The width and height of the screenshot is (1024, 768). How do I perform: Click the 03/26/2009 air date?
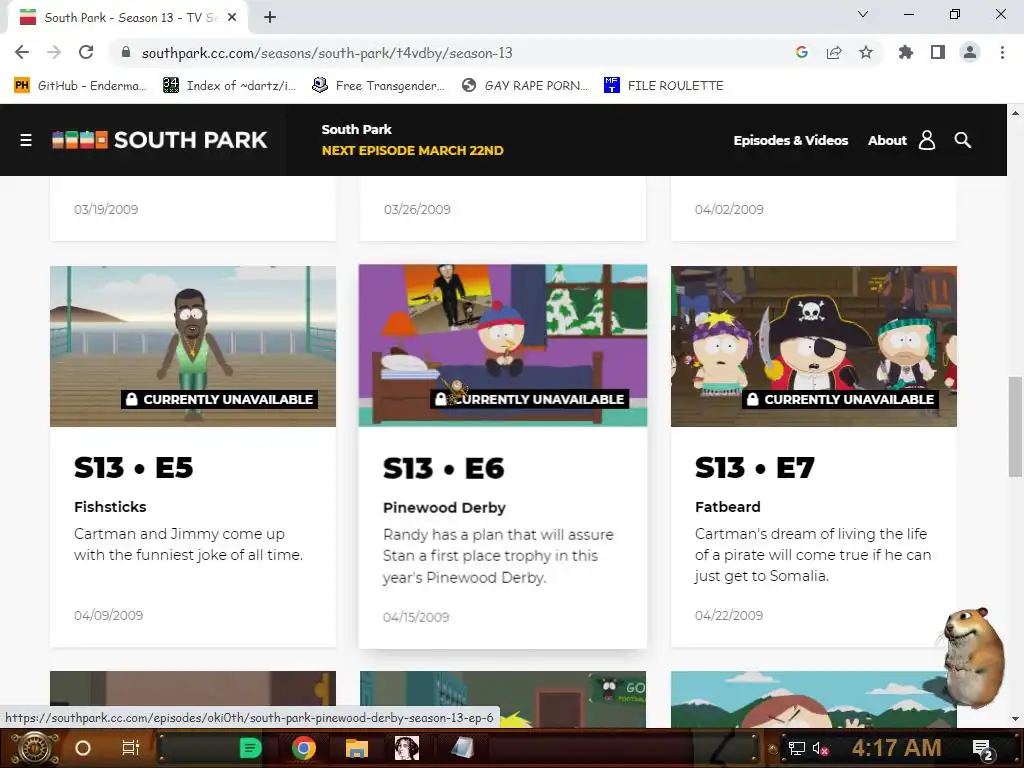tap(417, 210)
